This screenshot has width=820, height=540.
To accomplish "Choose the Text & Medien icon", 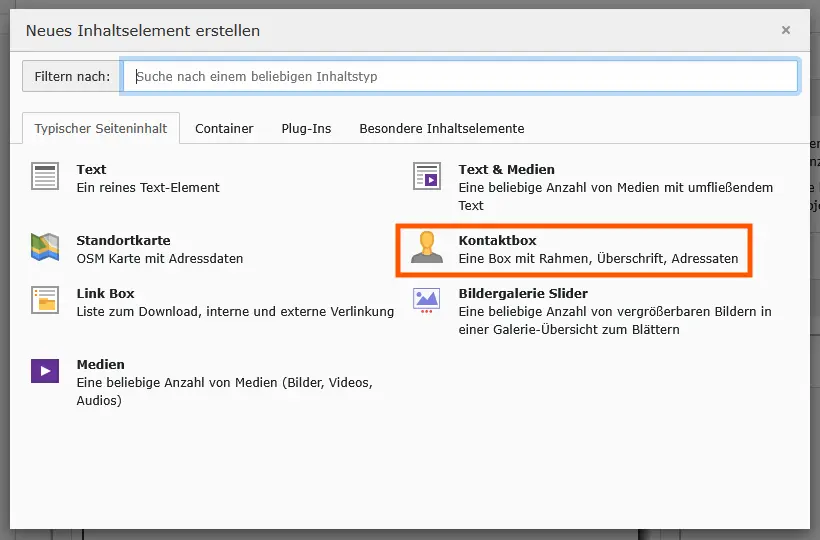I will [427, 176].
